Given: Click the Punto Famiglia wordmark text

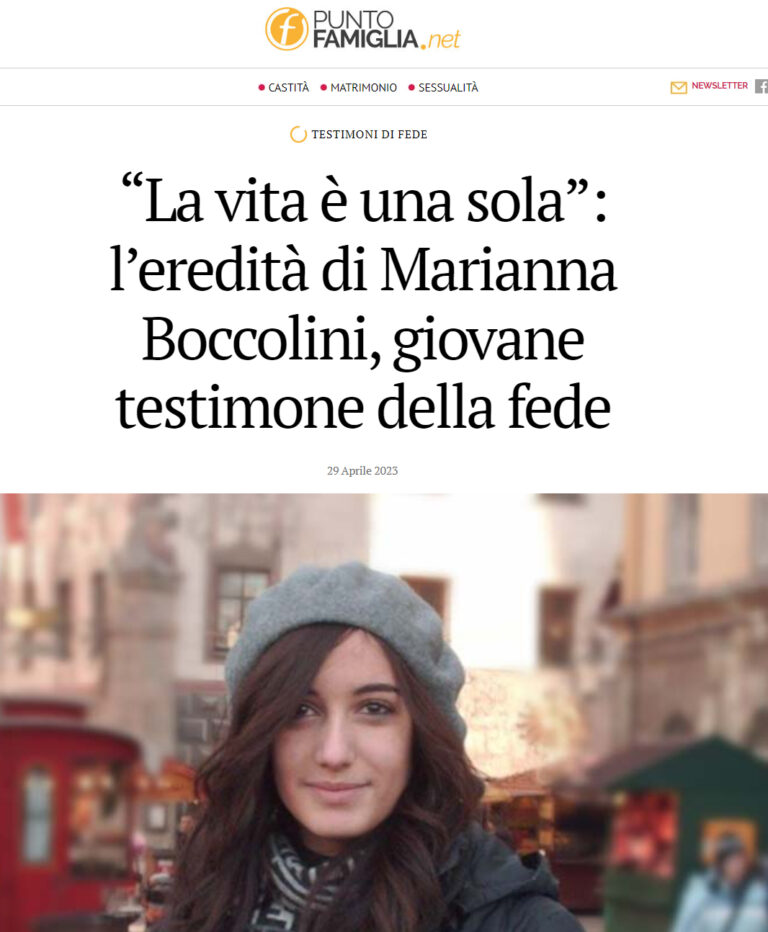Looking at the screenshot, I should click(365, 29).
